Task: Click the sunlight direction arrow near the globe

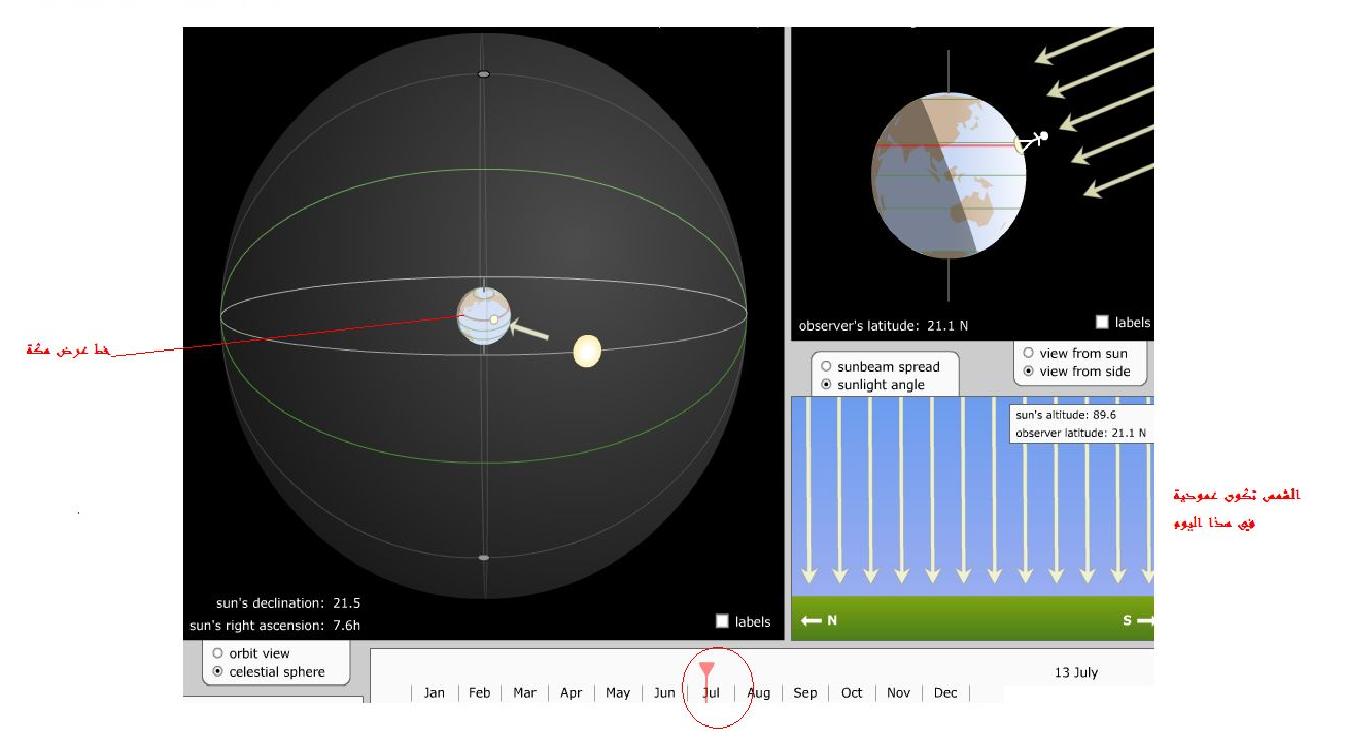Action: [529, 329]
